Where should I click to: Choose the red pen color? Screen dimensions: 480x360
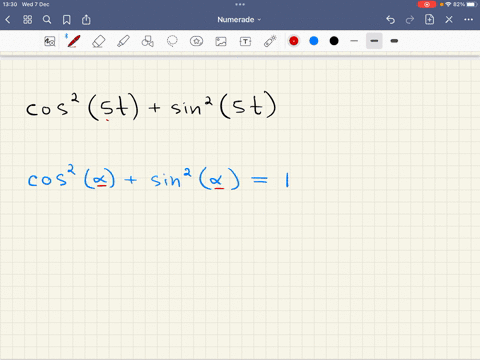(294, 41)
